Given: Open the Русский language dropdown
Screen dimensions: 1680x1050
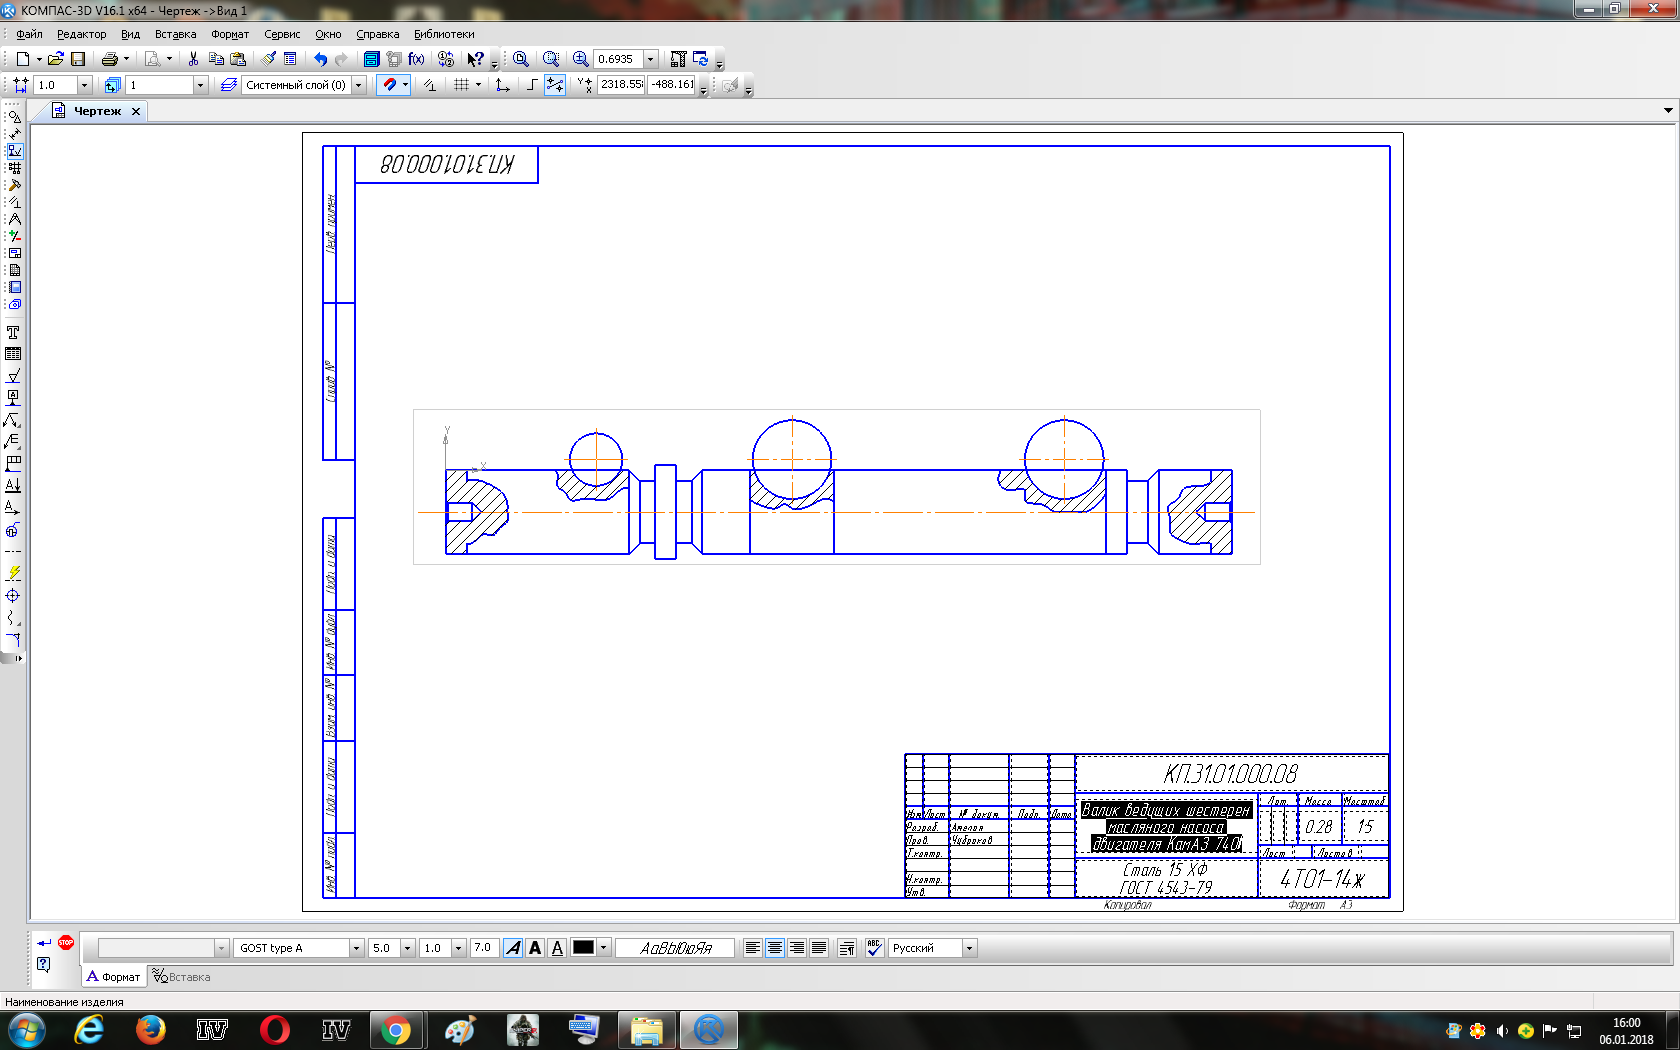Looking at the screenshot, I should 968,948.
